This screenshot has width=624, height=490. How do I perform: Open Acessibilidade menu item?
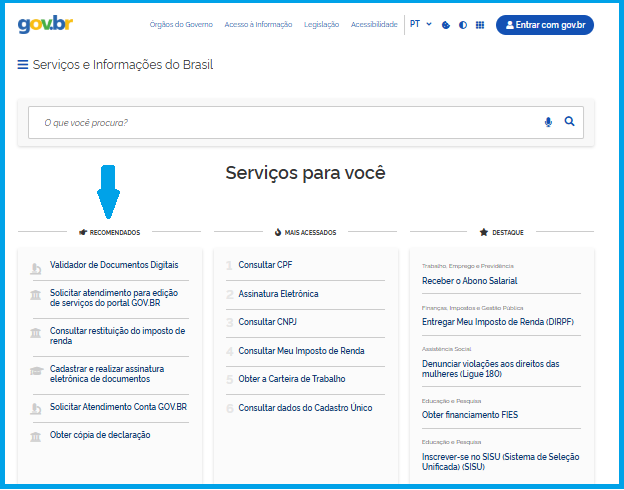374,25
